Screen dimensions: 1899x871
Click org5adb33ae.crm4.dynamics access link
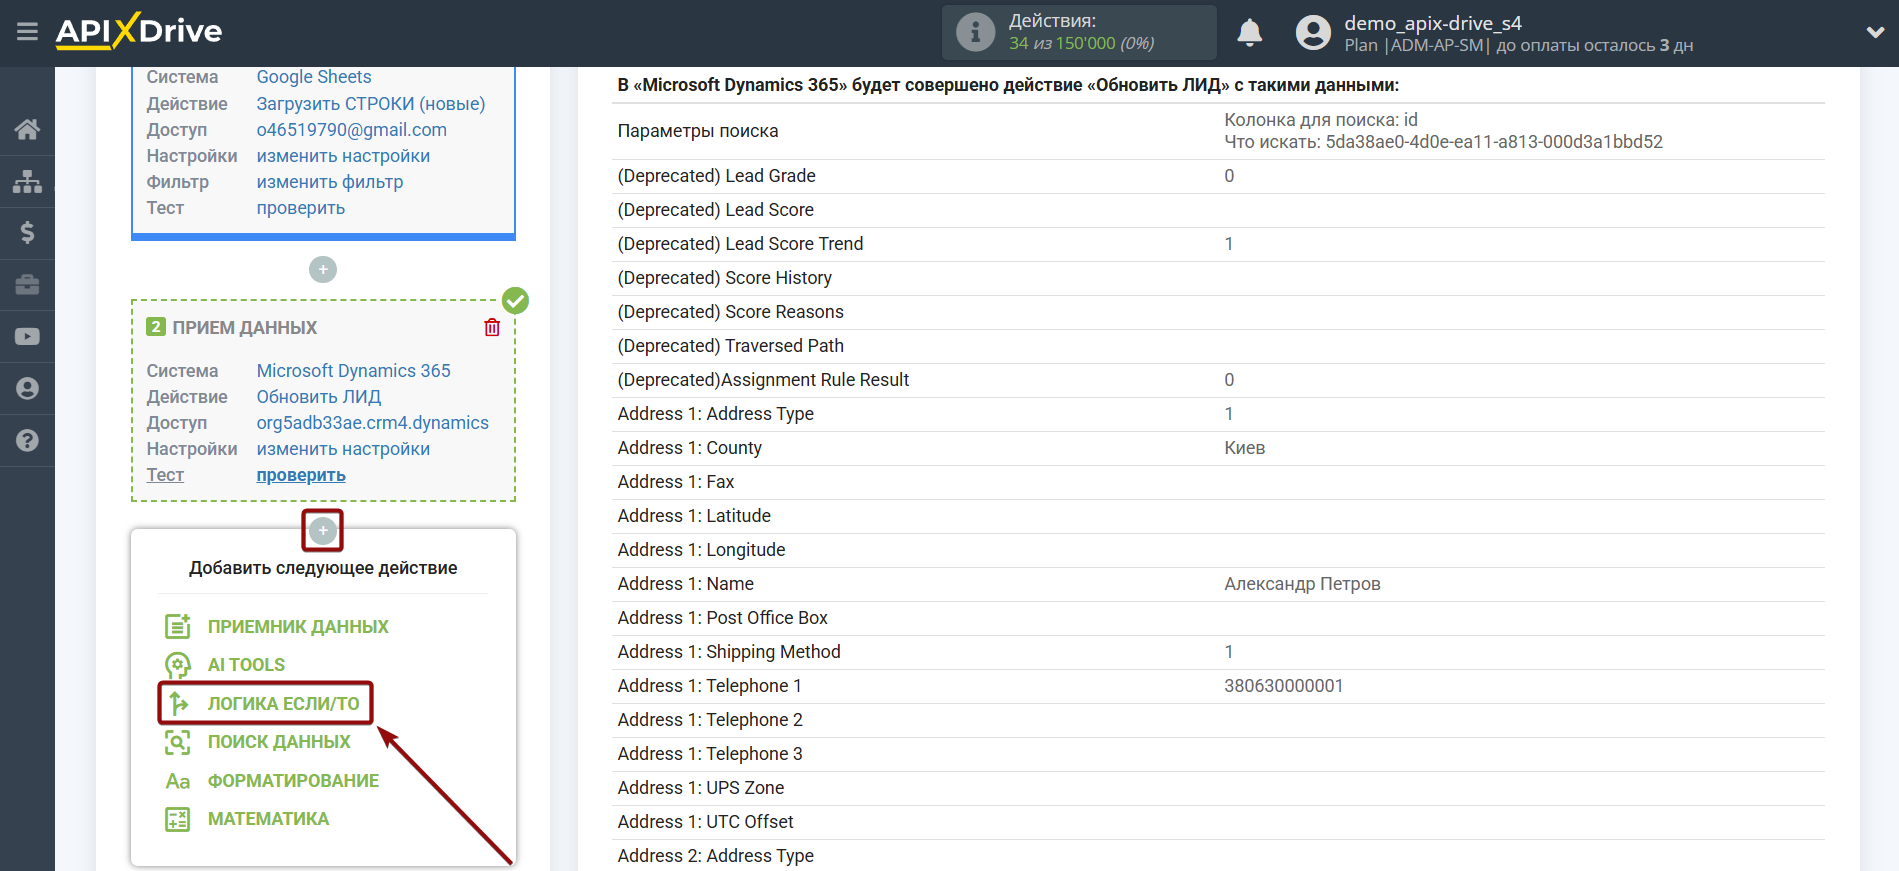pyautogui.click(x=373, y=423)
